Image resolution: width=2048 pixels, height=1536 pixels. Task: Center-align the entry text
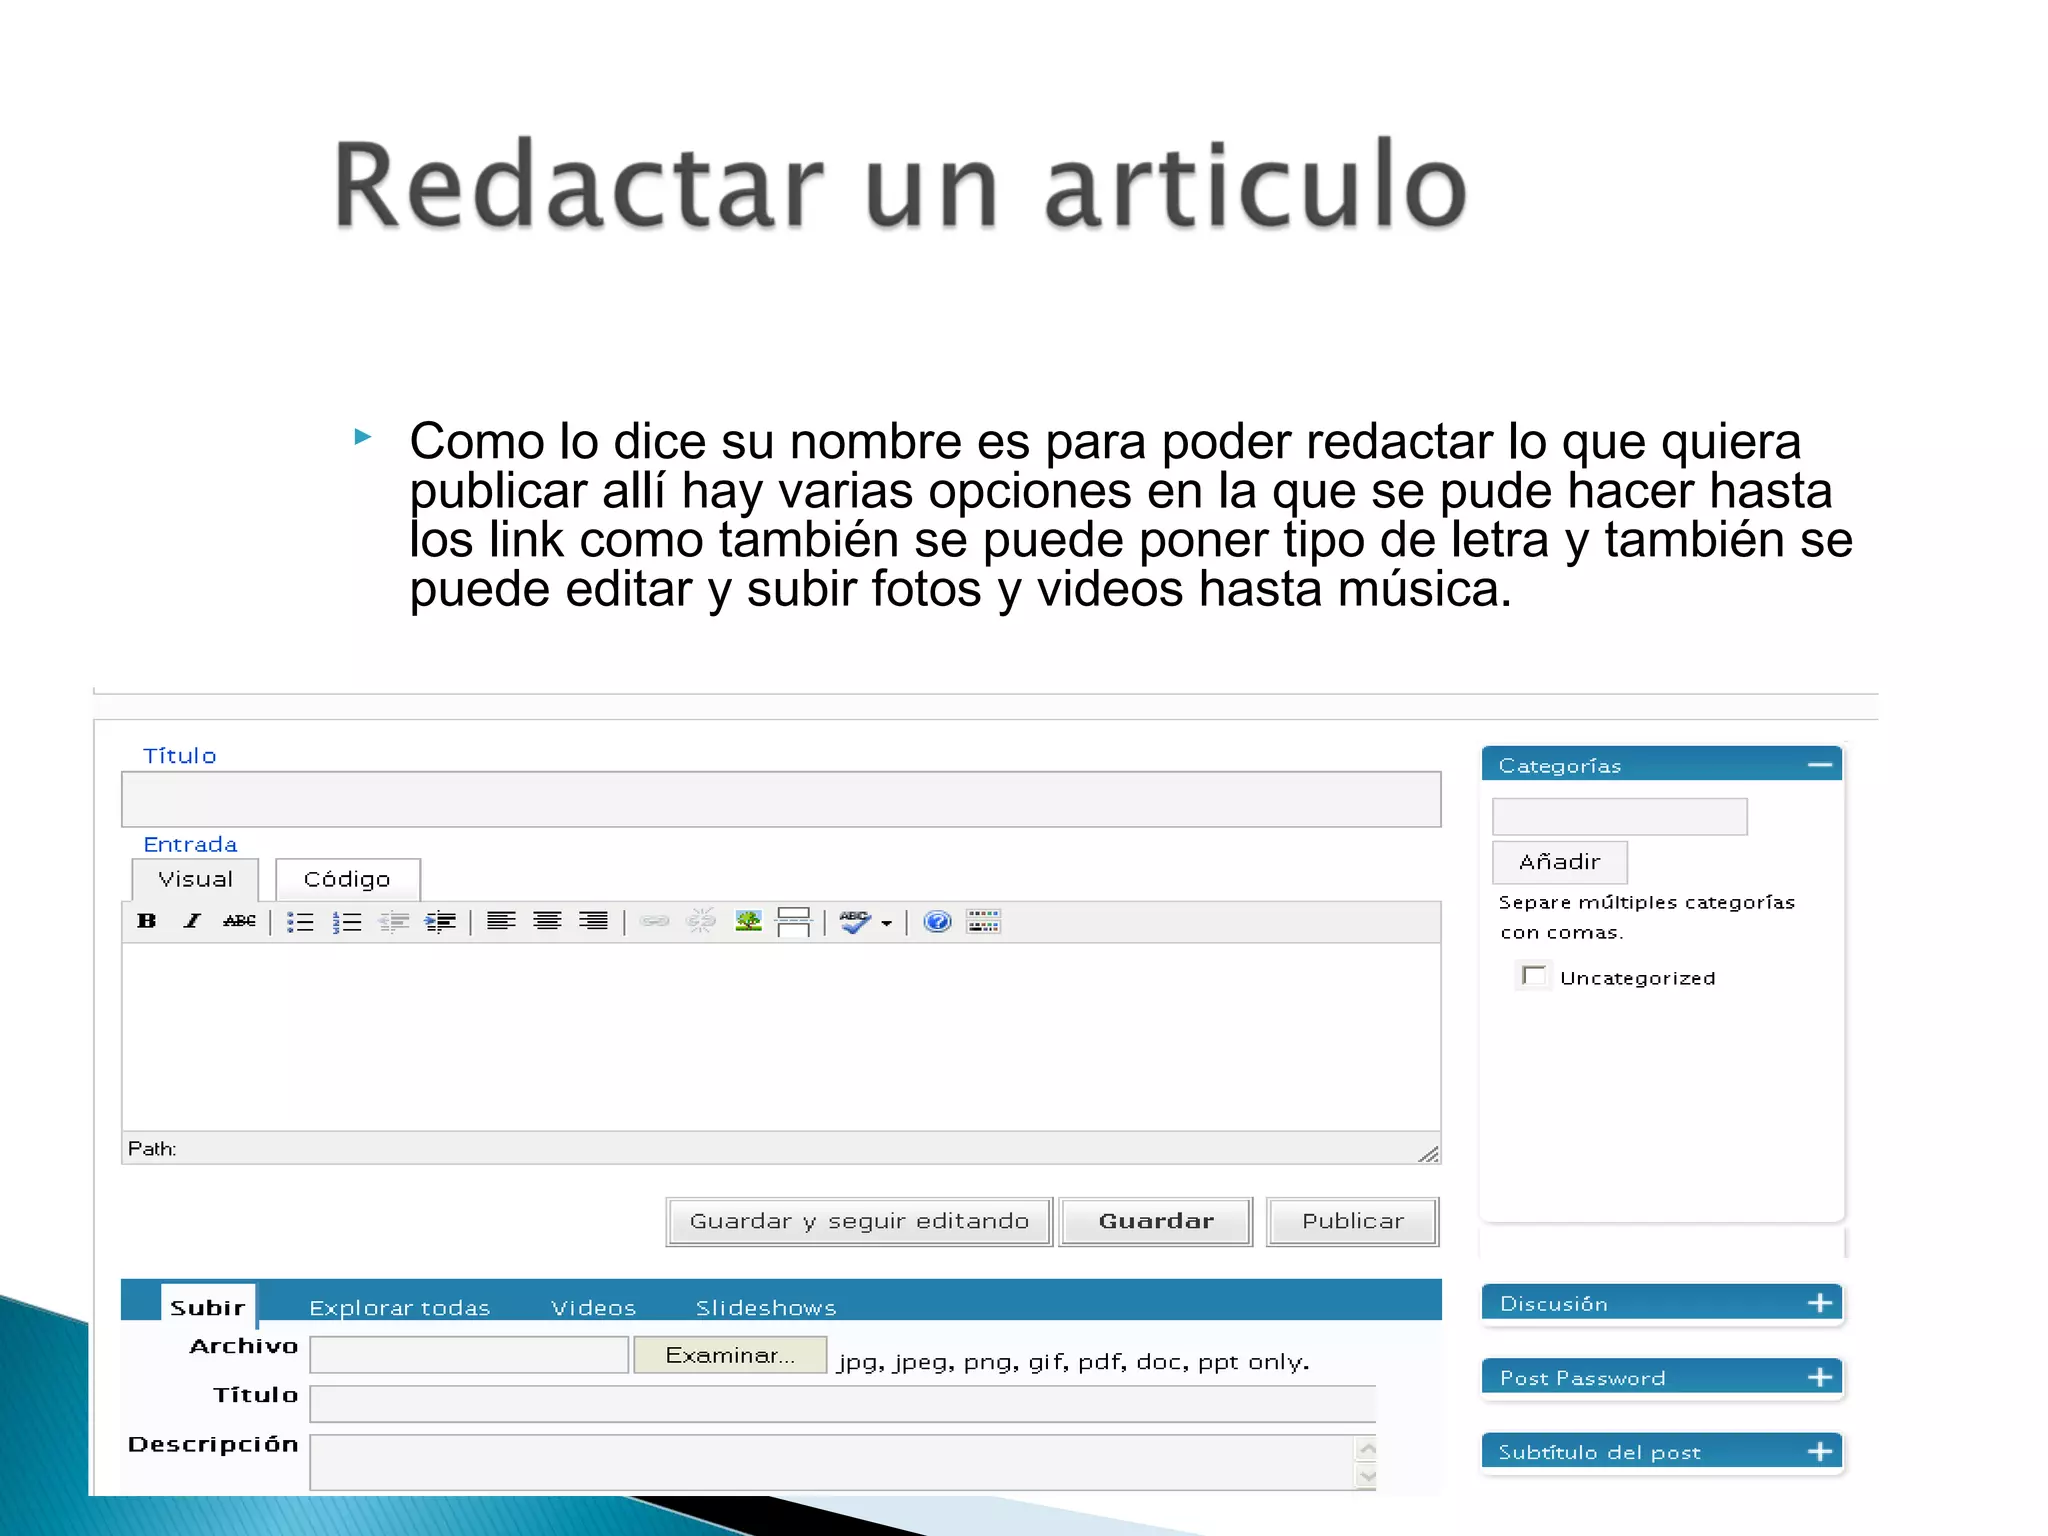click(547, 921)
